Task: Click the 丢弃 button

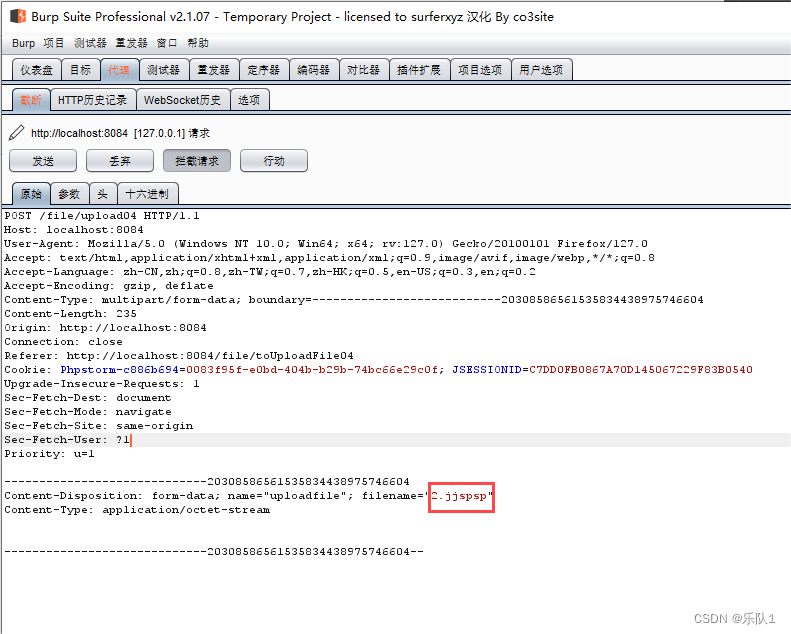Action: pyautogui.click(x=120, y=161)
